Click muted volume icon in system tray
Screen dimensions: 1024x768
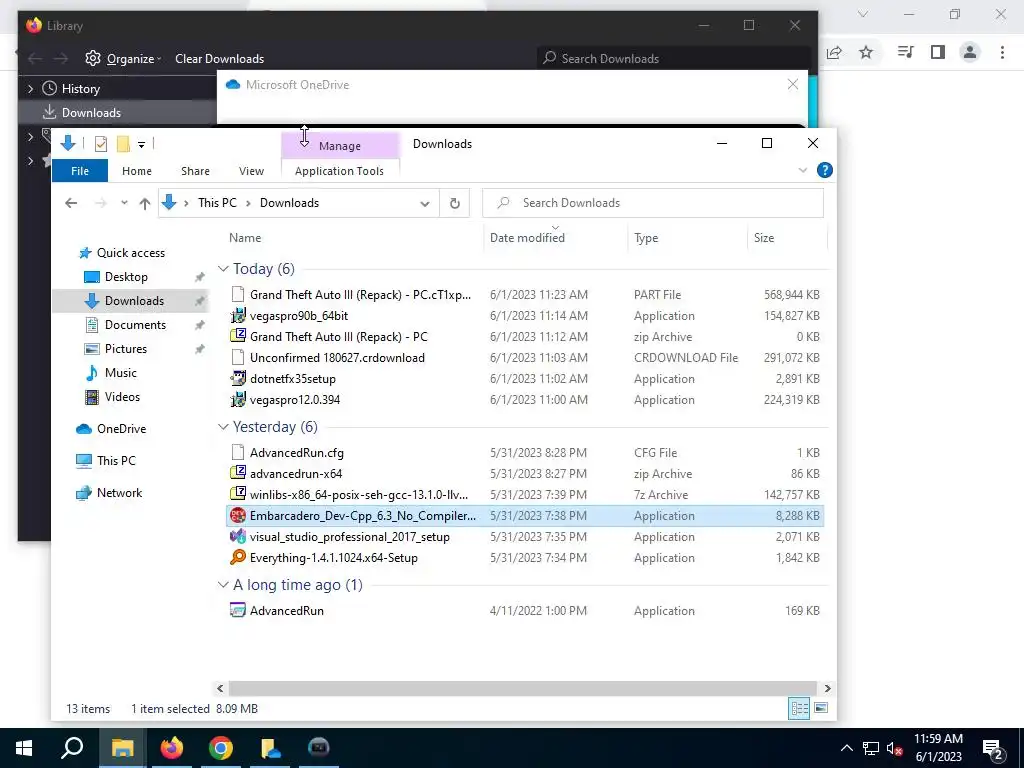(x=894, y=748)
